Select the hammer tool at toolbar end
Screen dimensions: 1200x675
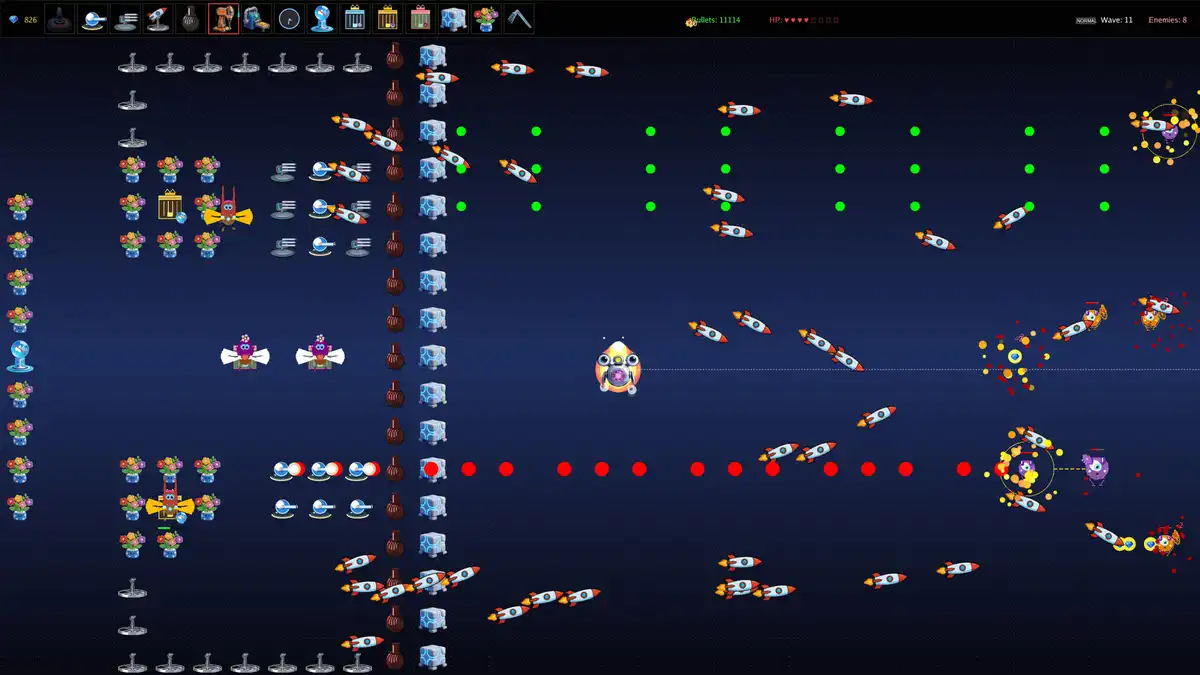518,18
